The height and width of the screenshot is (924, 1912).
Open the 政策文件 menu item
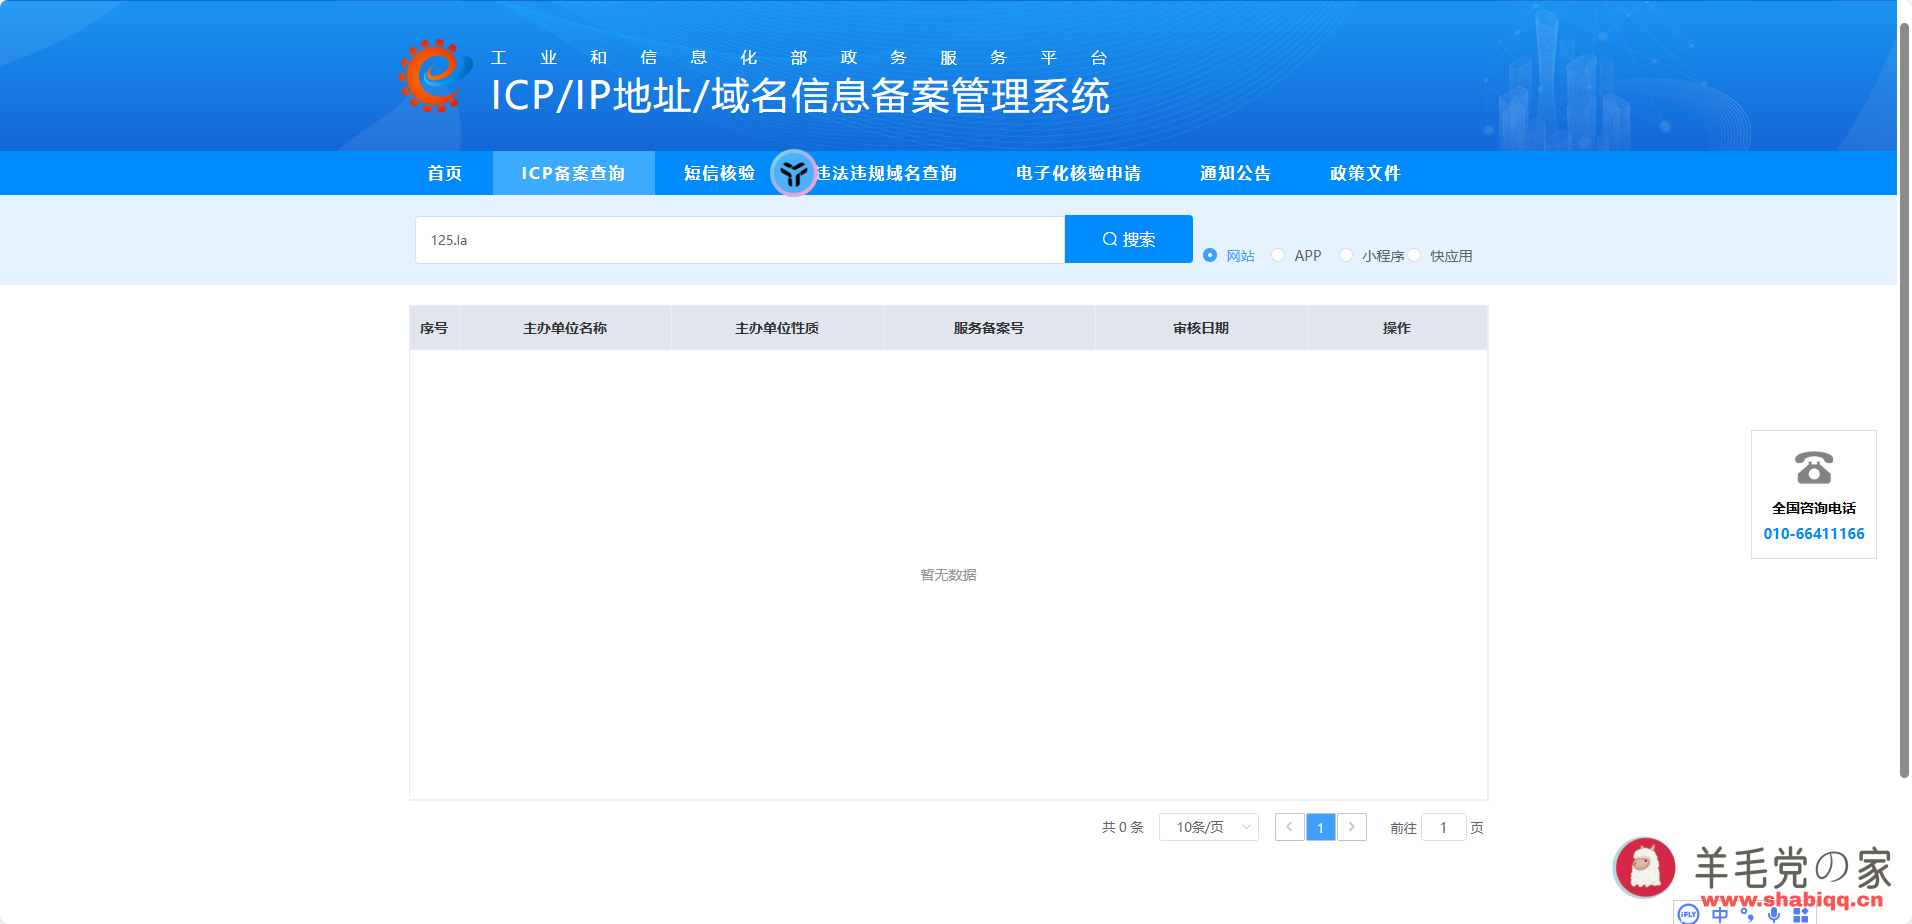pos(1364,173)
